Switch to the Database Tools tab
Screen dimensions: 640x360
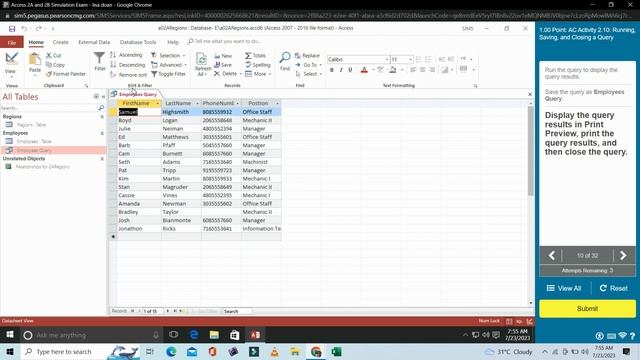tap(138, 42)
